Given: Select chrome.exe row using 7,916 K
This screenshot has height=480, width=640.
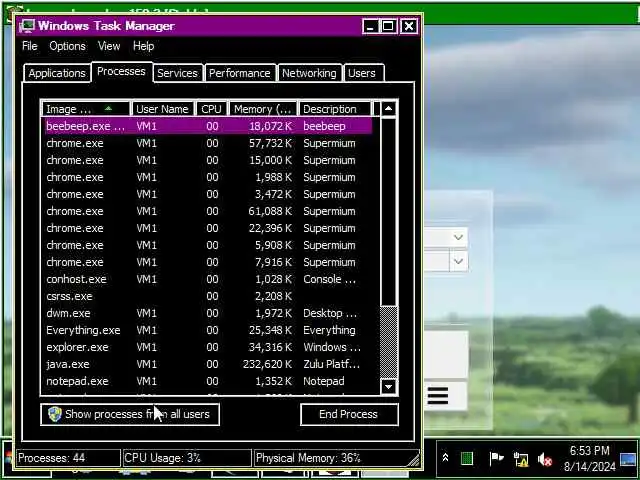Looking at the screenshot, I should [208, 262].
